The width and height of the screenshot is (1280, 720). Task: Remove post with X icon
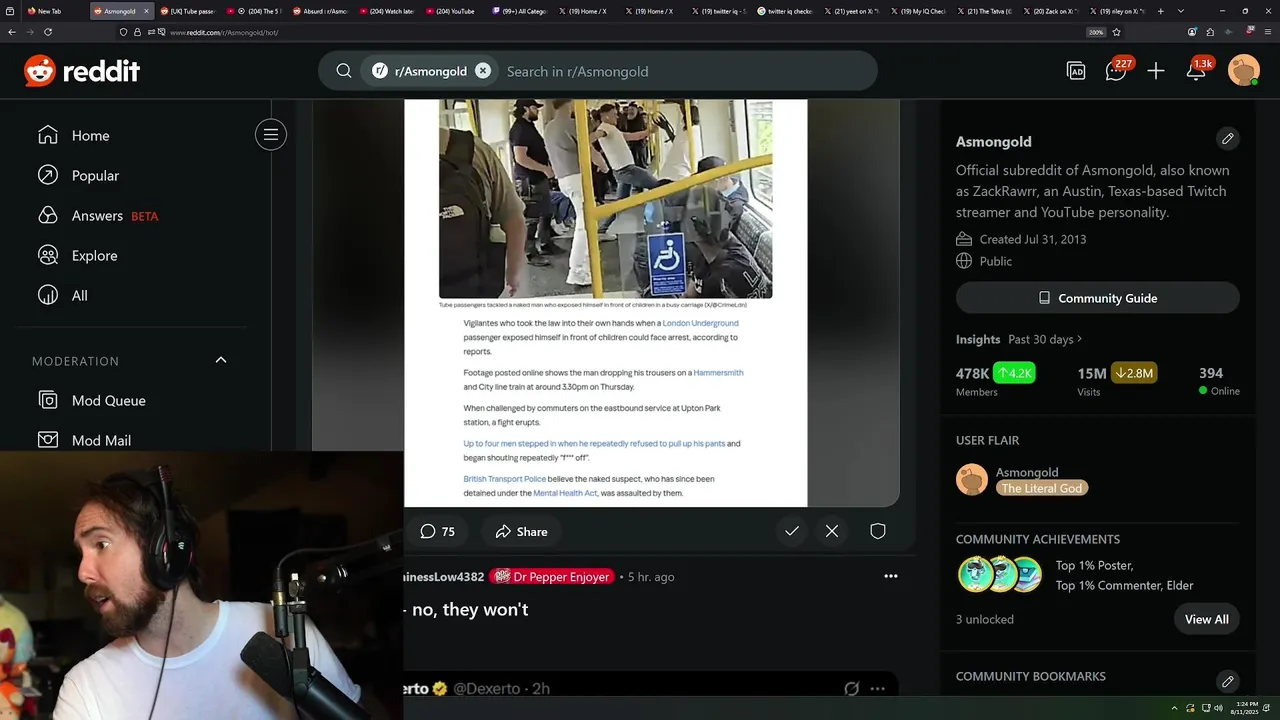832,531
